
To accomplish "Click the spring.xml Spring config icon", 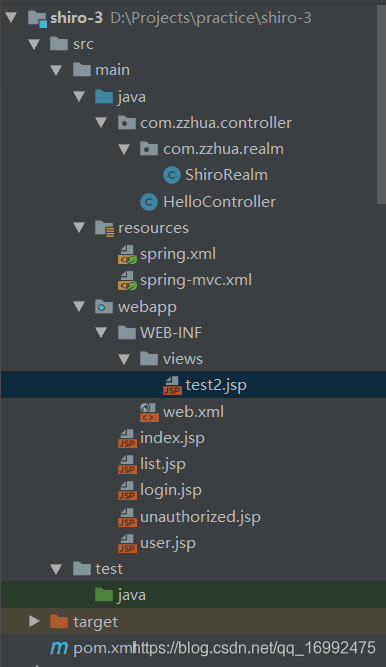I will point(127,255).
